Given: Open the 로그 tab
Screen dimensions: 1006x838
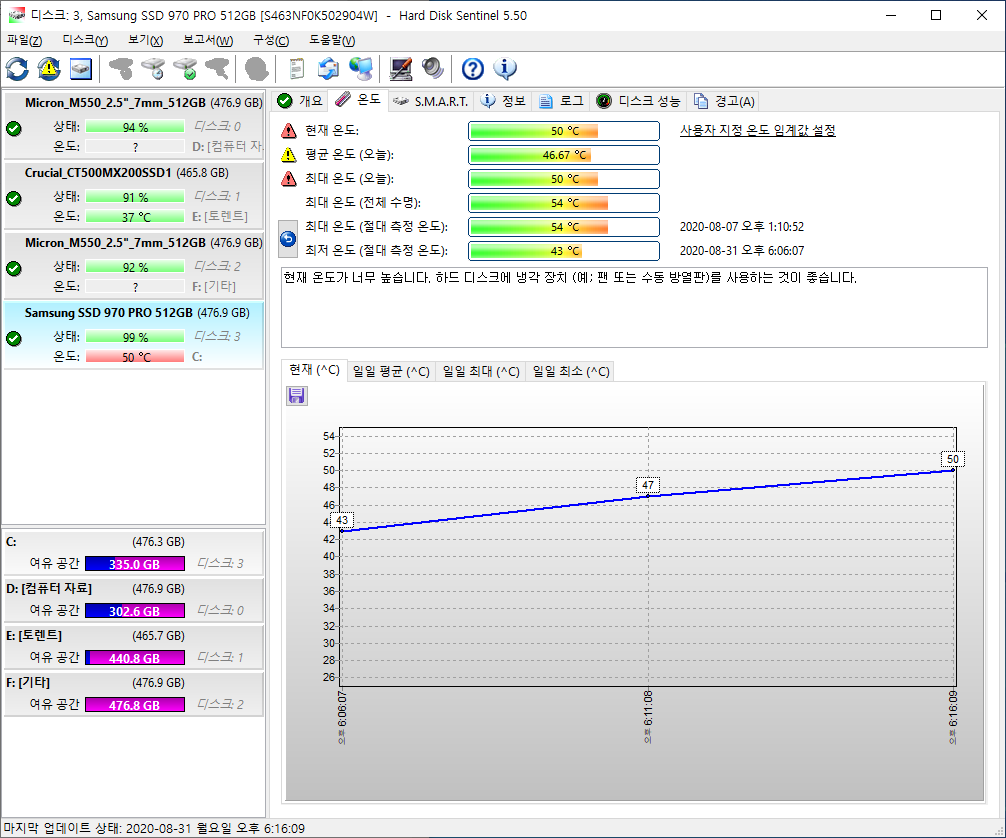Looking at the screenshot, I should [561, 101].
